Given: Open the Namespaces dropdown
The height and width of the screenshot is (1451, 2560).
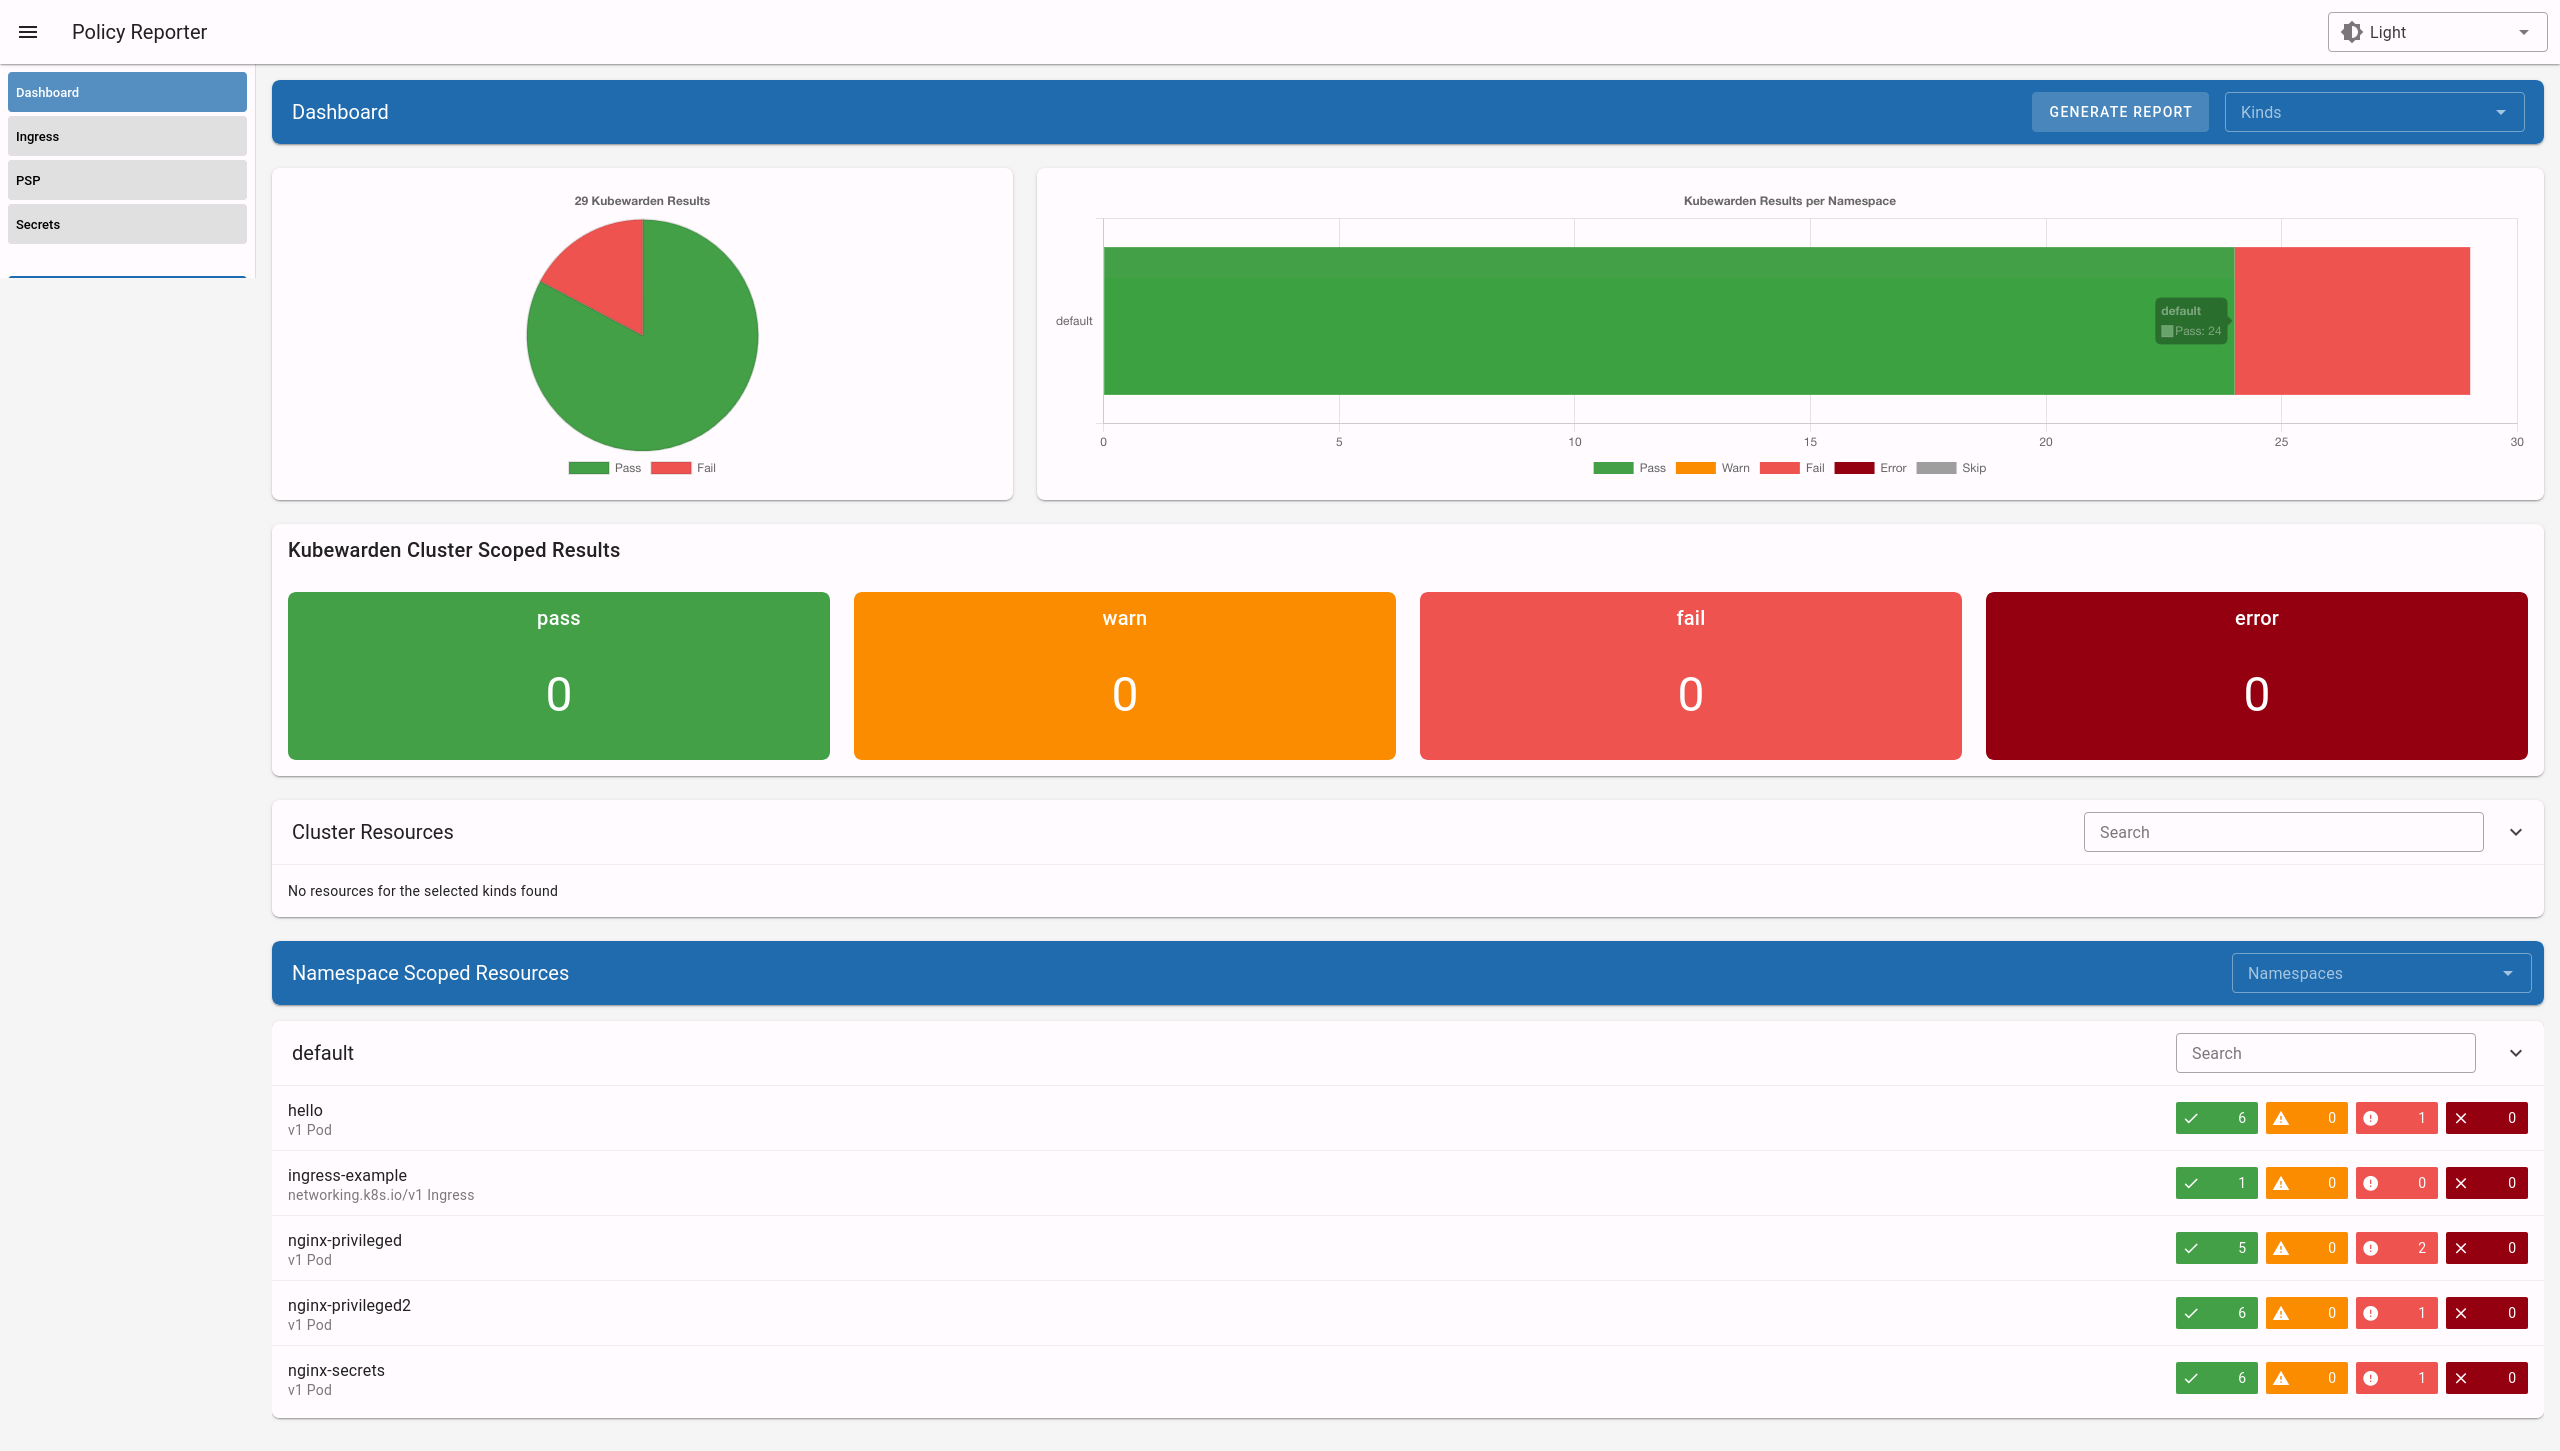Looking at the screenshot, I should (2381, 972).
